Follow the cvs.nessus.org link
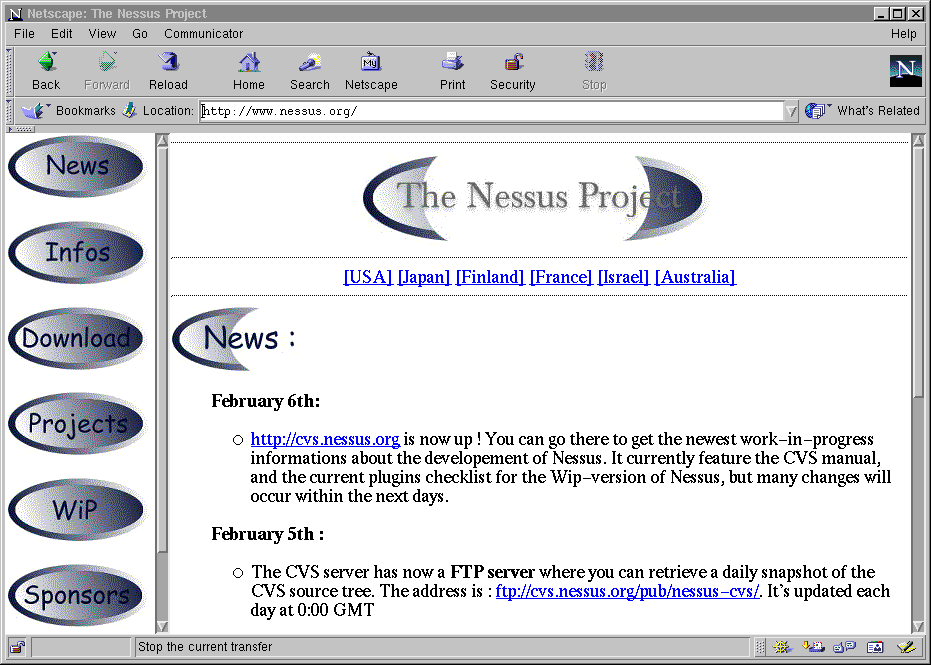The width and height of the screenshot is (931, 665). (x=325, y=439)
